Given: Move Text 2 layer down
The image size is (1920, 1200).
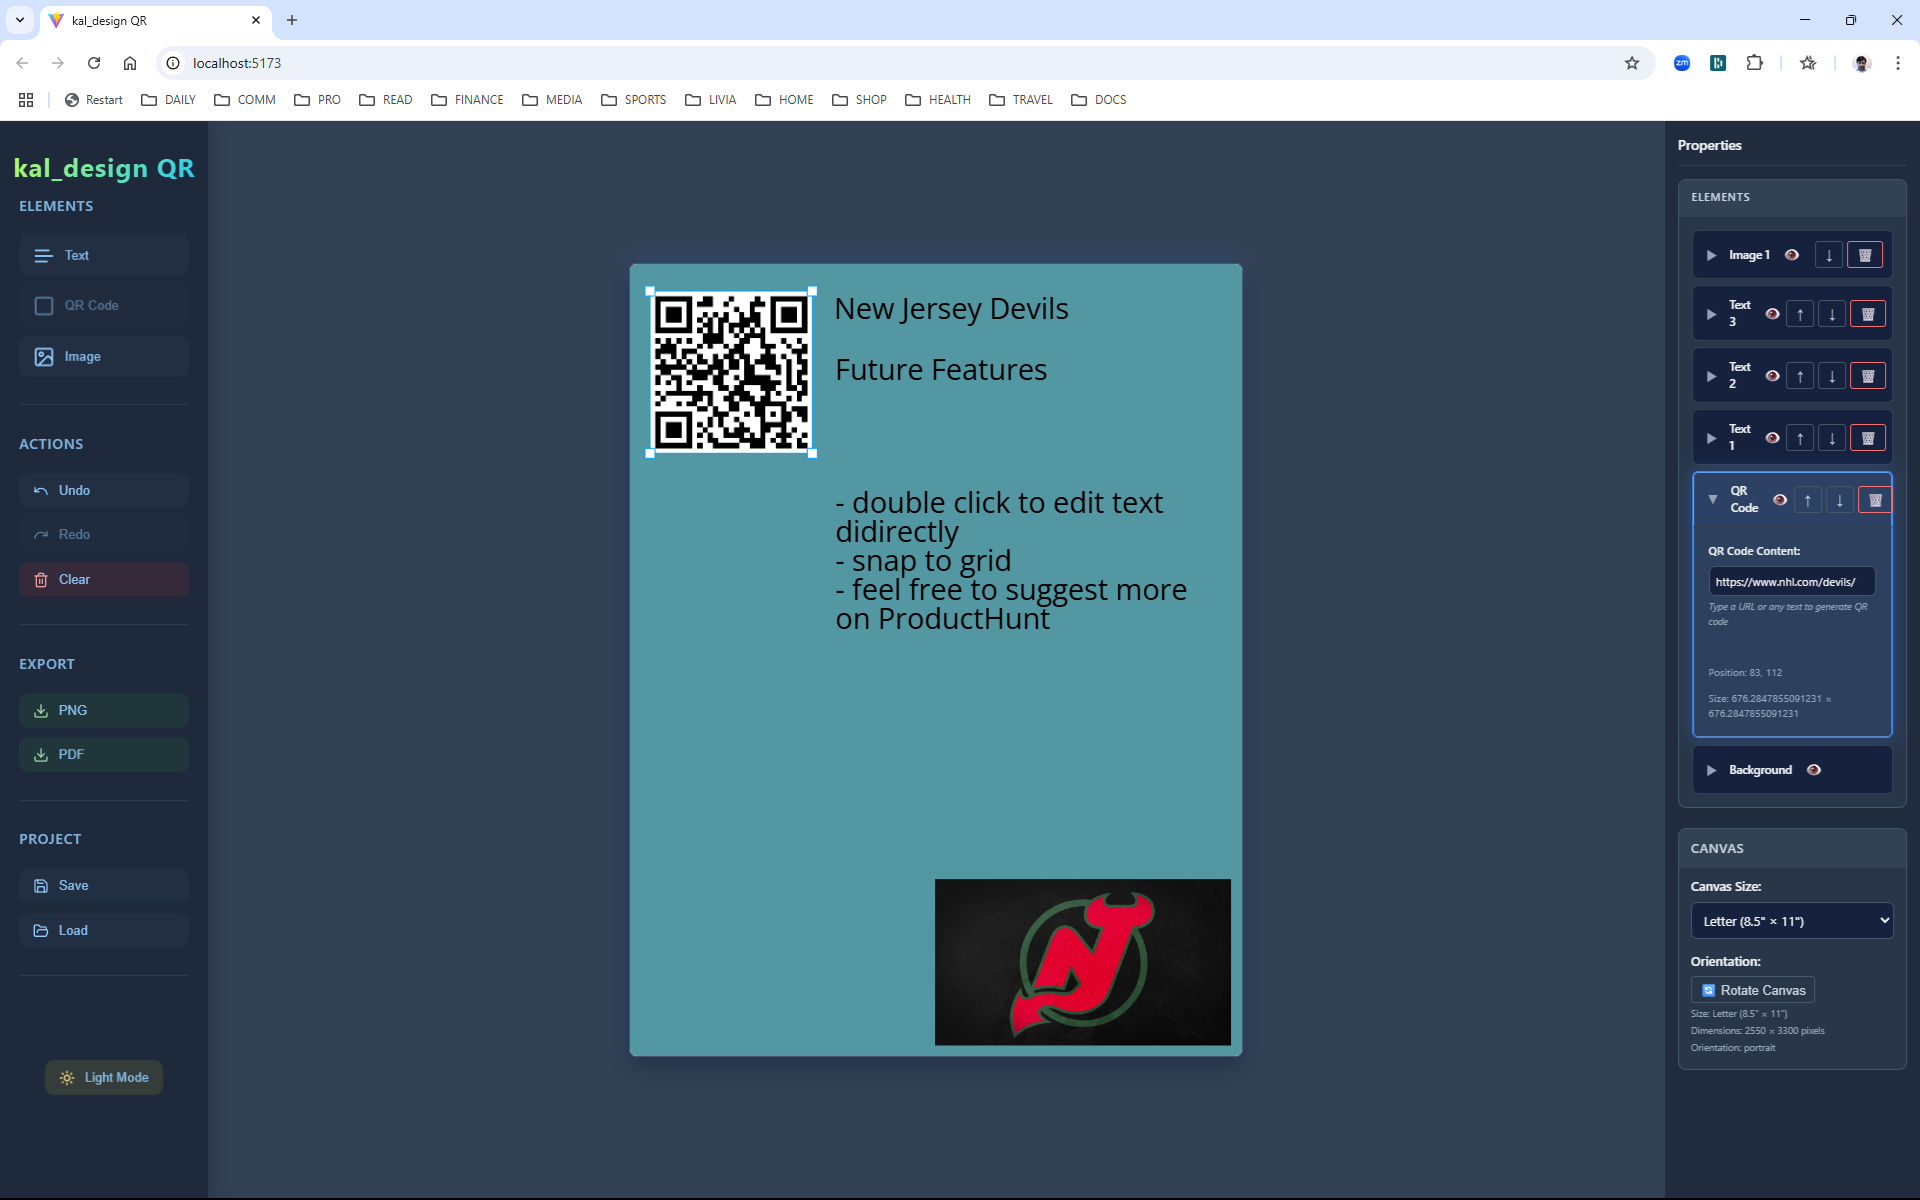Looking at the screenshot, I should [1832, 376].
